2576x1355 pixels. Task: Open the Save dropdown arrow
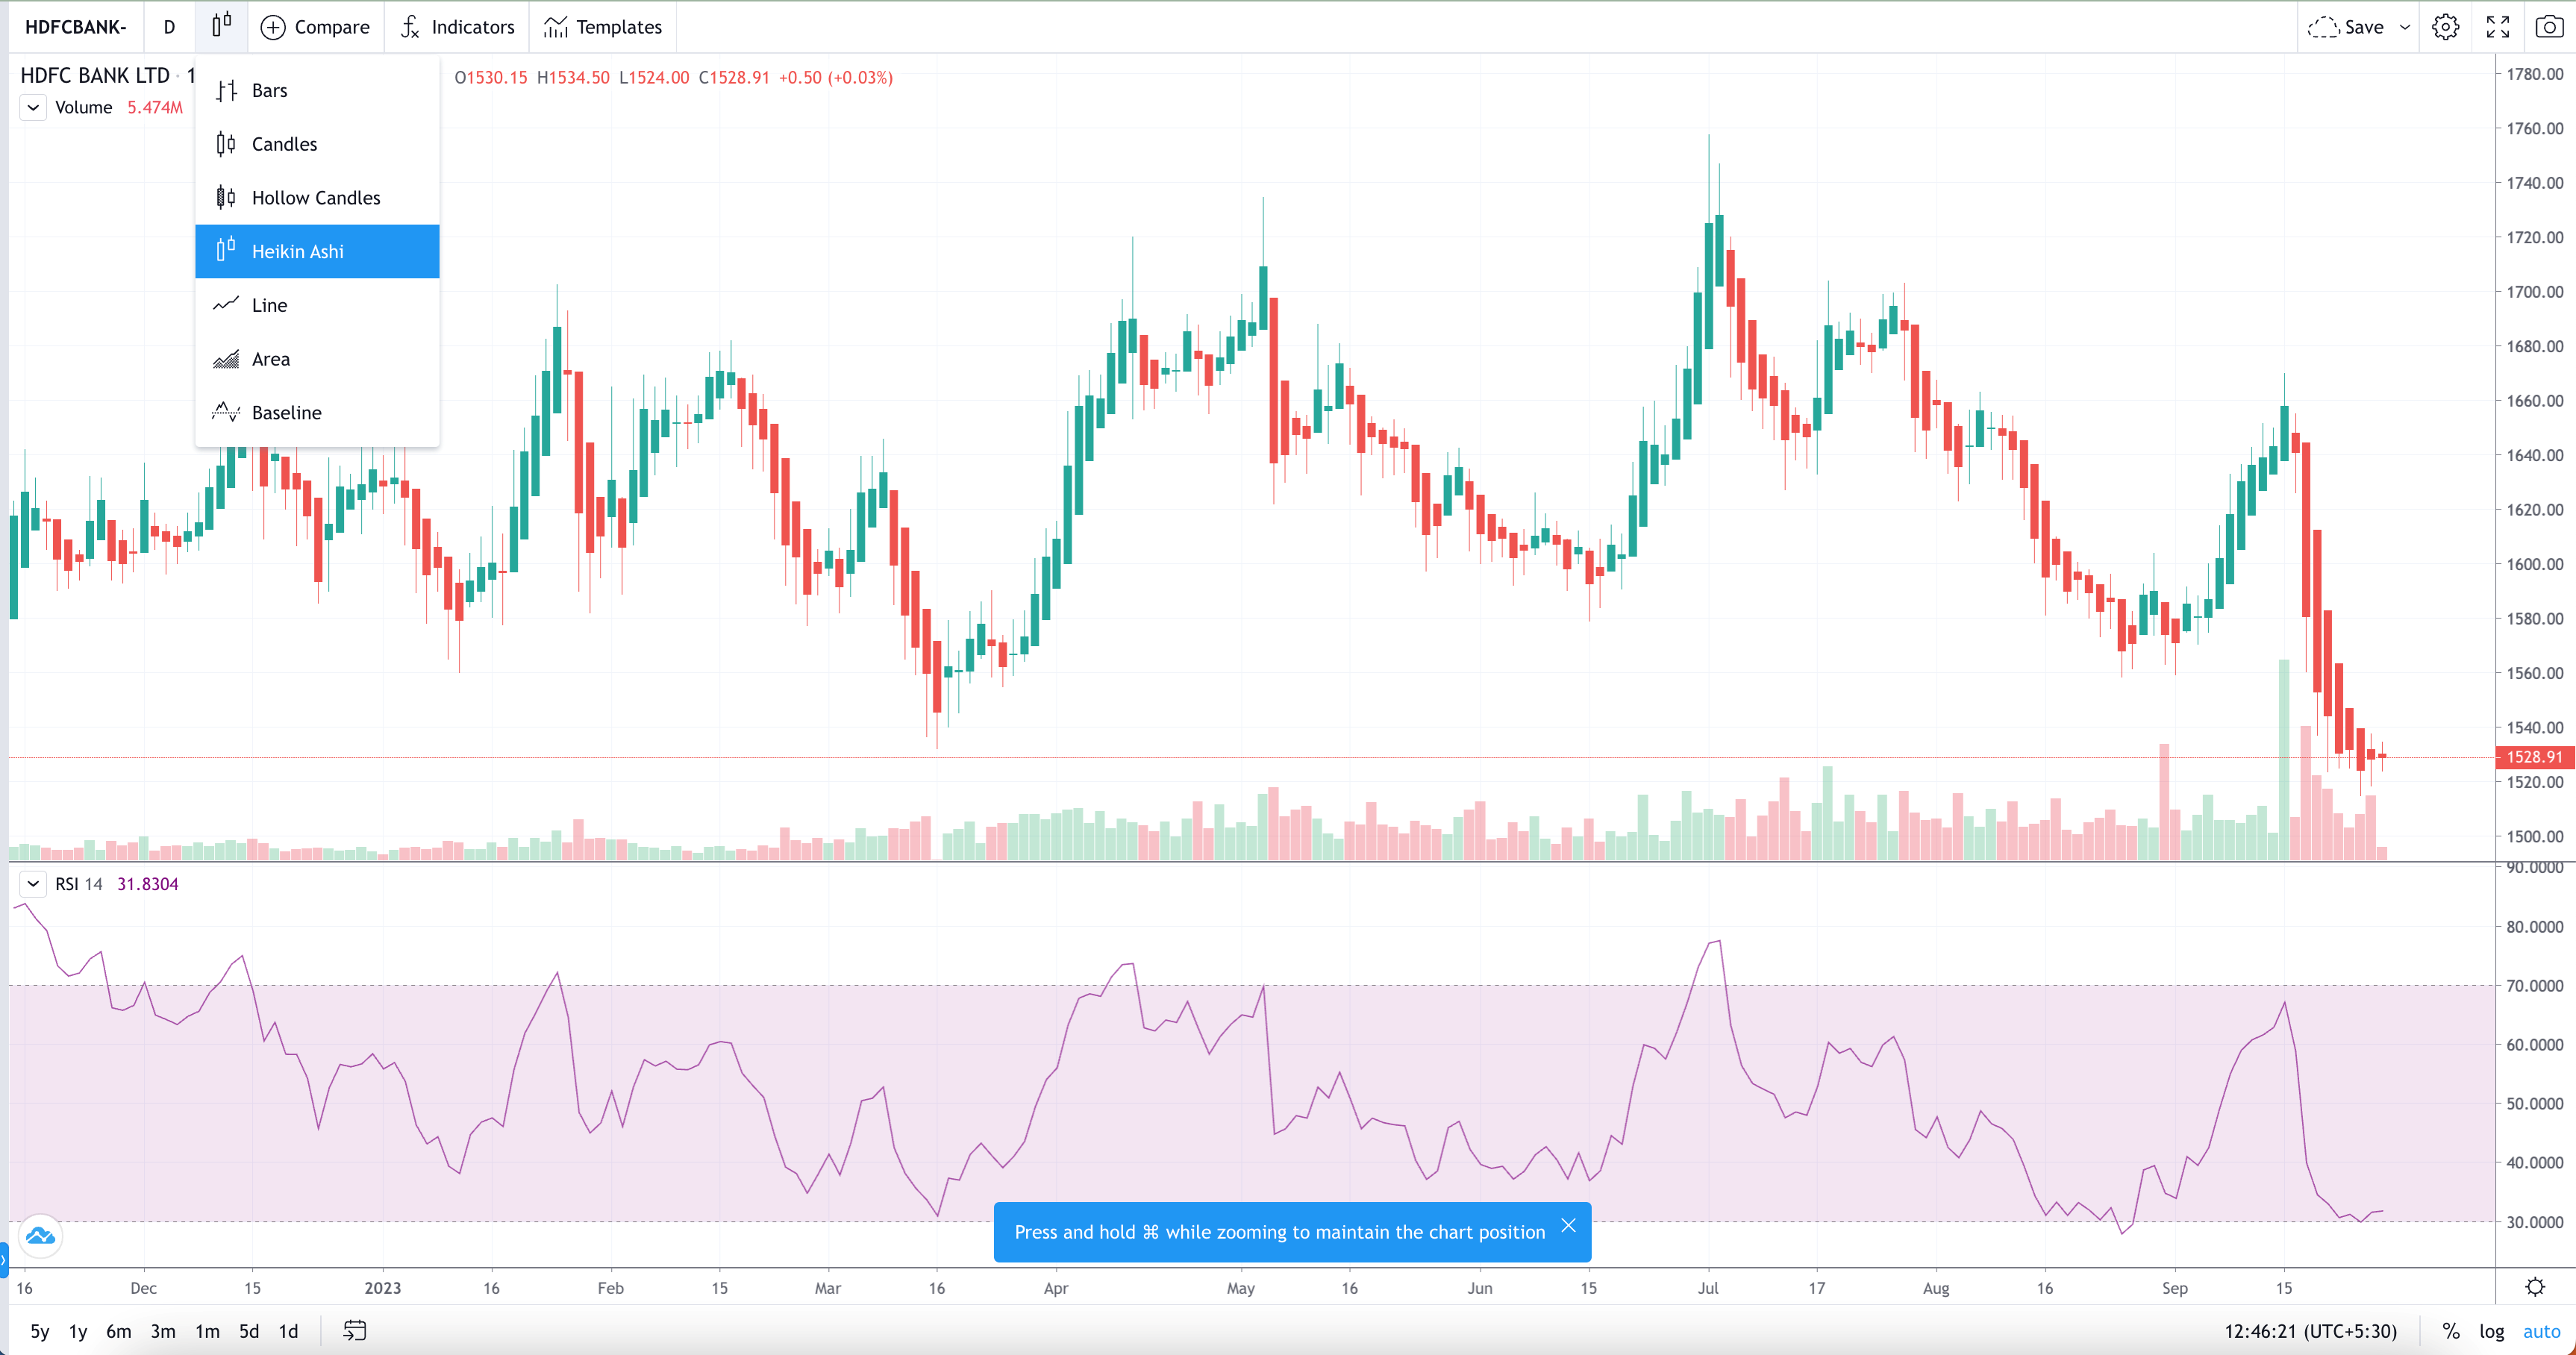tap(2405, 27)
